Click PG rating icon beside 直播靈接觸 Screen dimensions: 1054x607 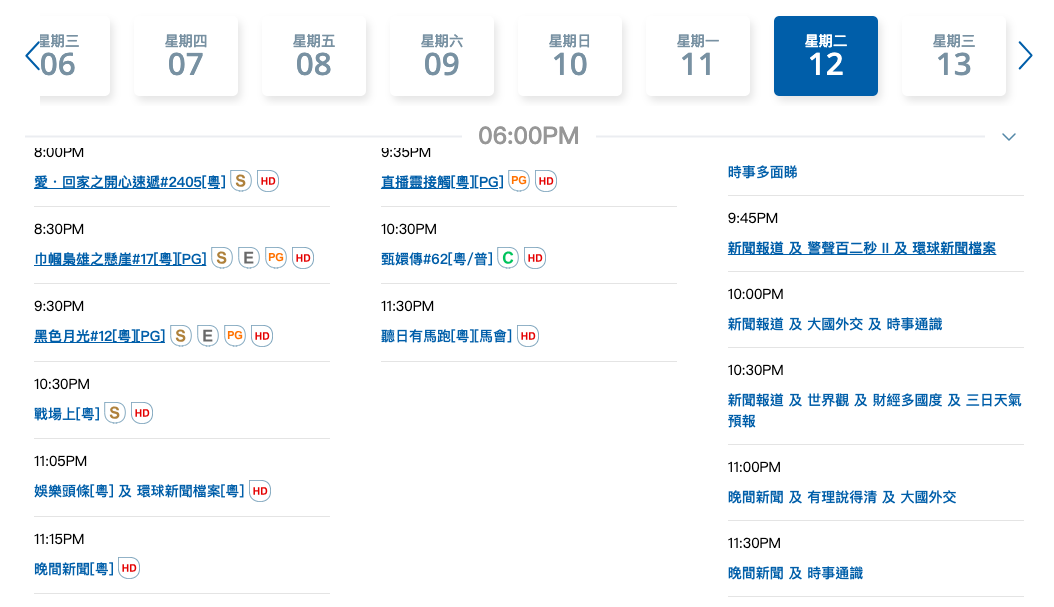(518, 181)
